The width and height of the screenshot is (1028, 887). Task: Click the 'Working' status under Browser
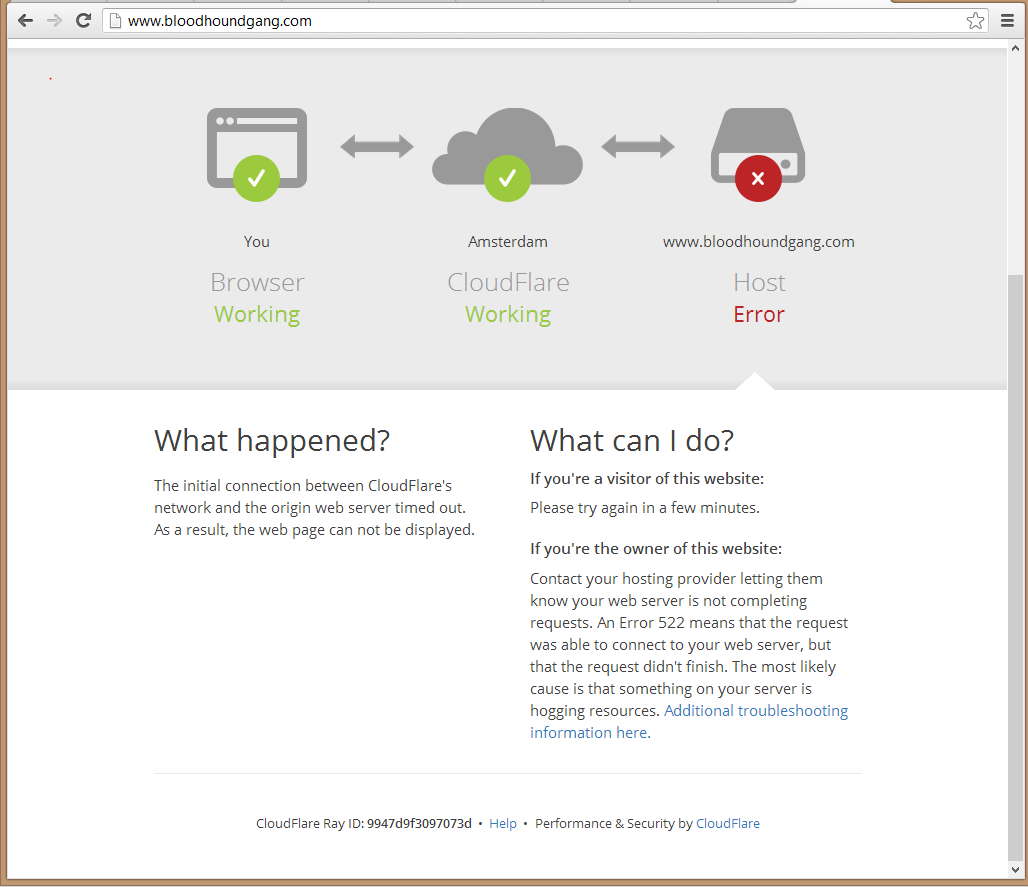point(257,315)
